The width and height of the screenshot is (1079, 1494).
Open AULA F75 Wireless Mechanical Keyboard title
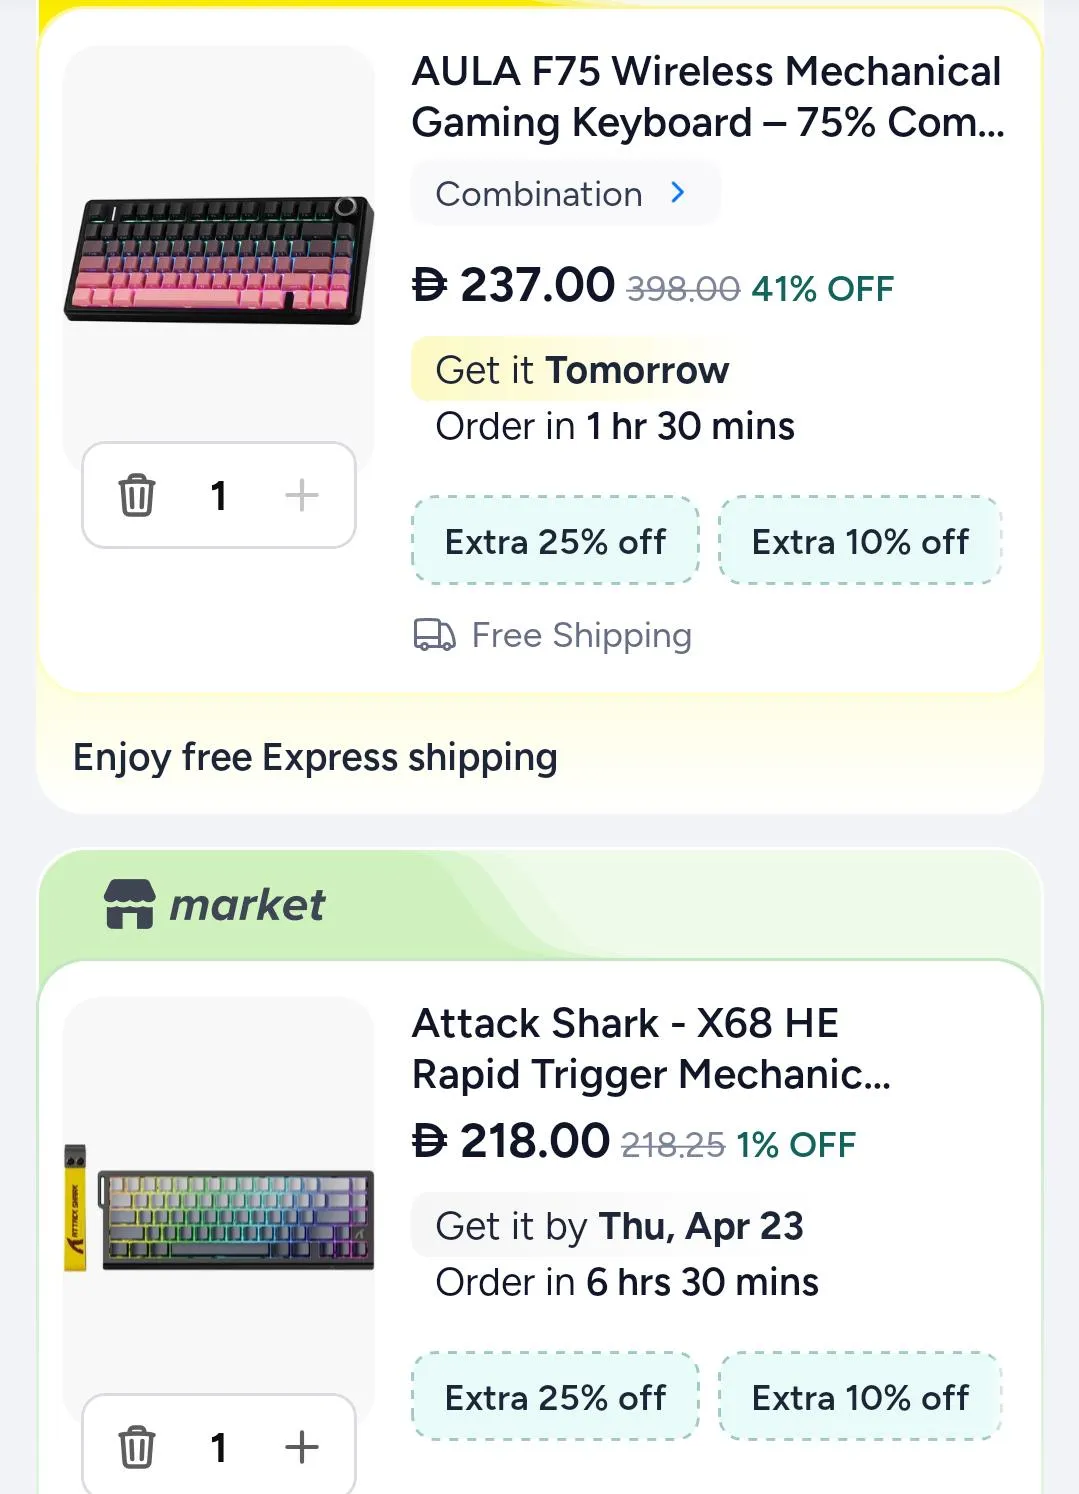707,97
